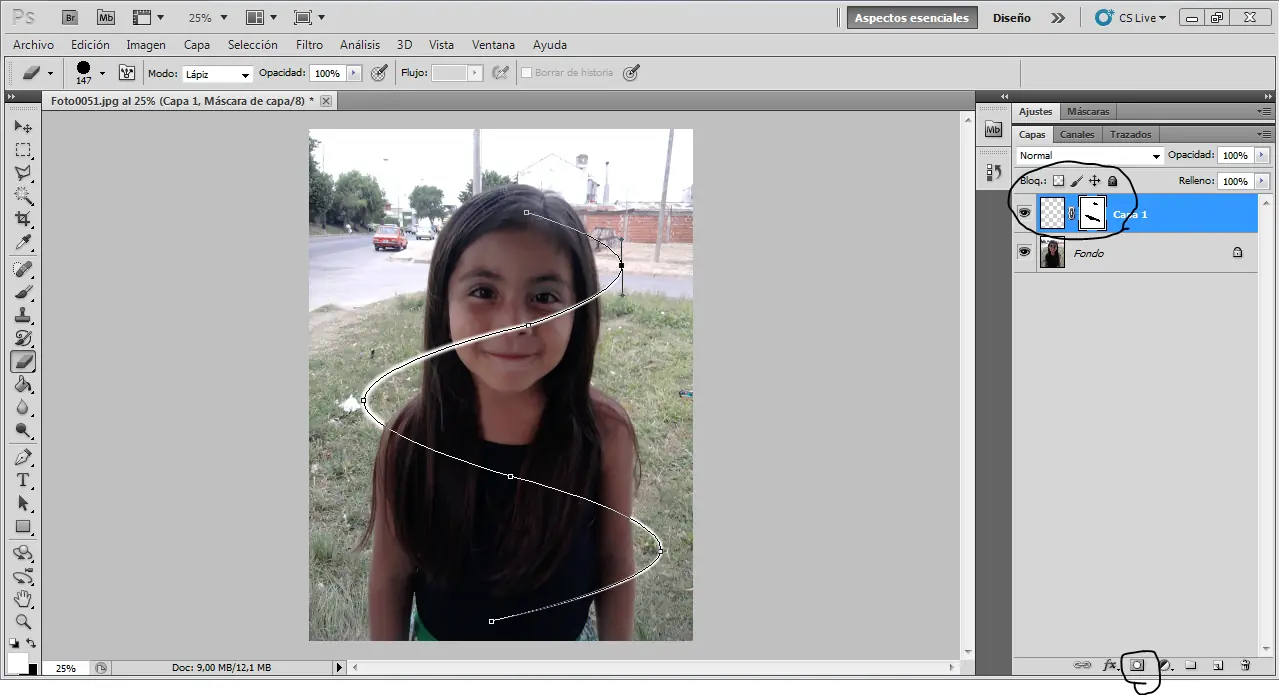Open the eraser opacity slider arrow
Image resolution: width=1279 pixels, height=695 pixels.
tap(354, 73)
